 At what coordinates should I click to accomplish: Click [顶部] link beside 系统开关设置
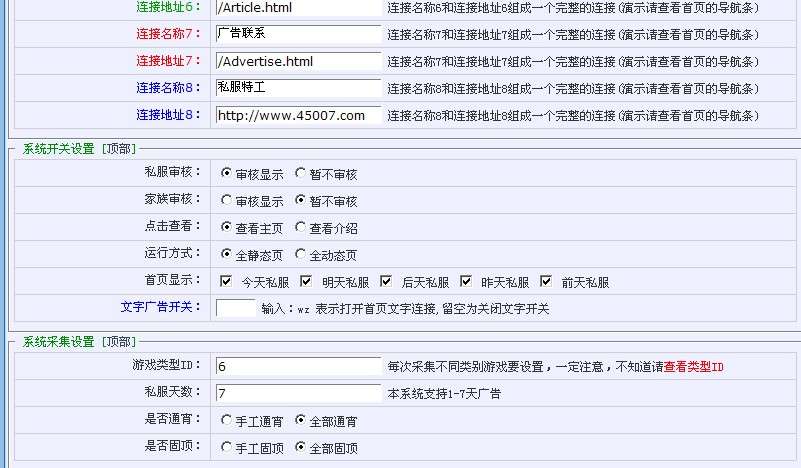tap(118, 149)
